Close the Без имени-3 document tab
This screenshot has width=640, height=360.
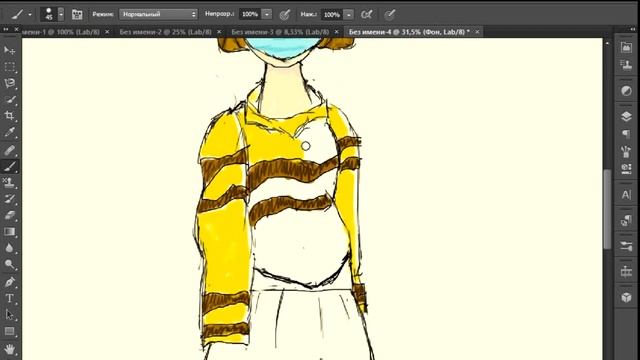point(336,31)
